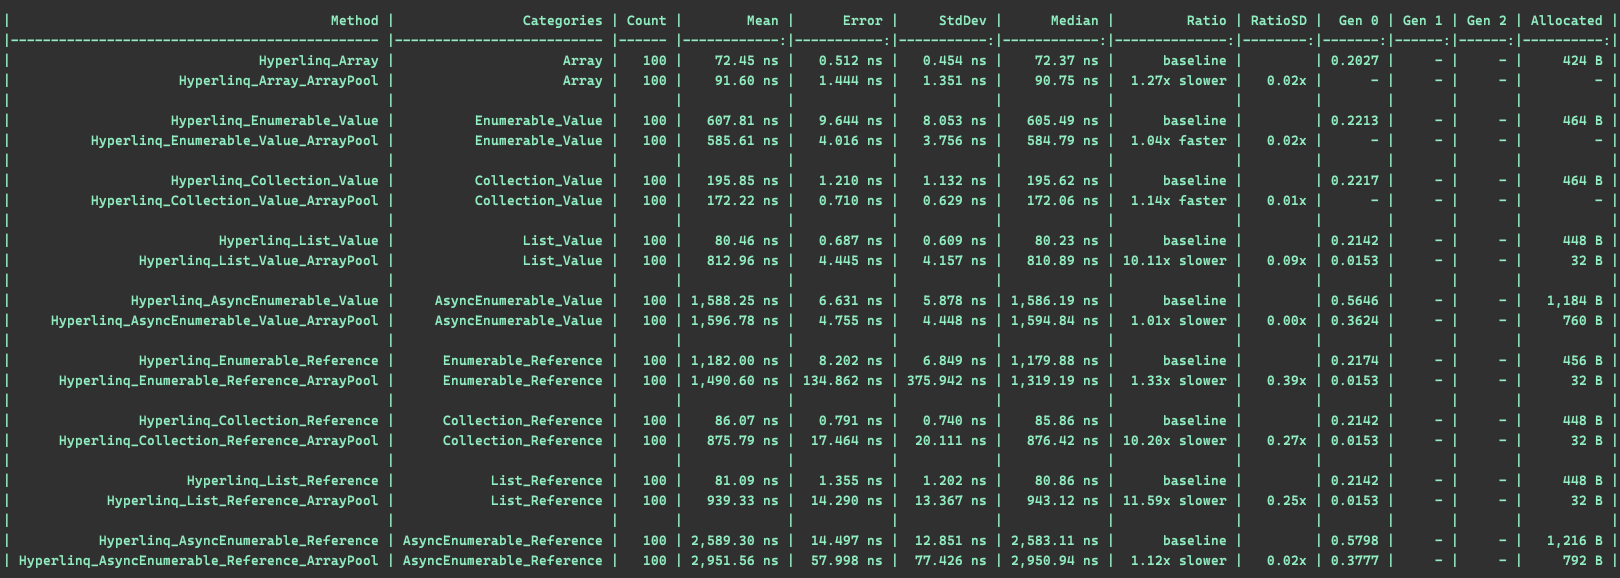Click the ratio 1.01x slower
Viewport: 1620px width, 578px height.
pos(1179,320)
